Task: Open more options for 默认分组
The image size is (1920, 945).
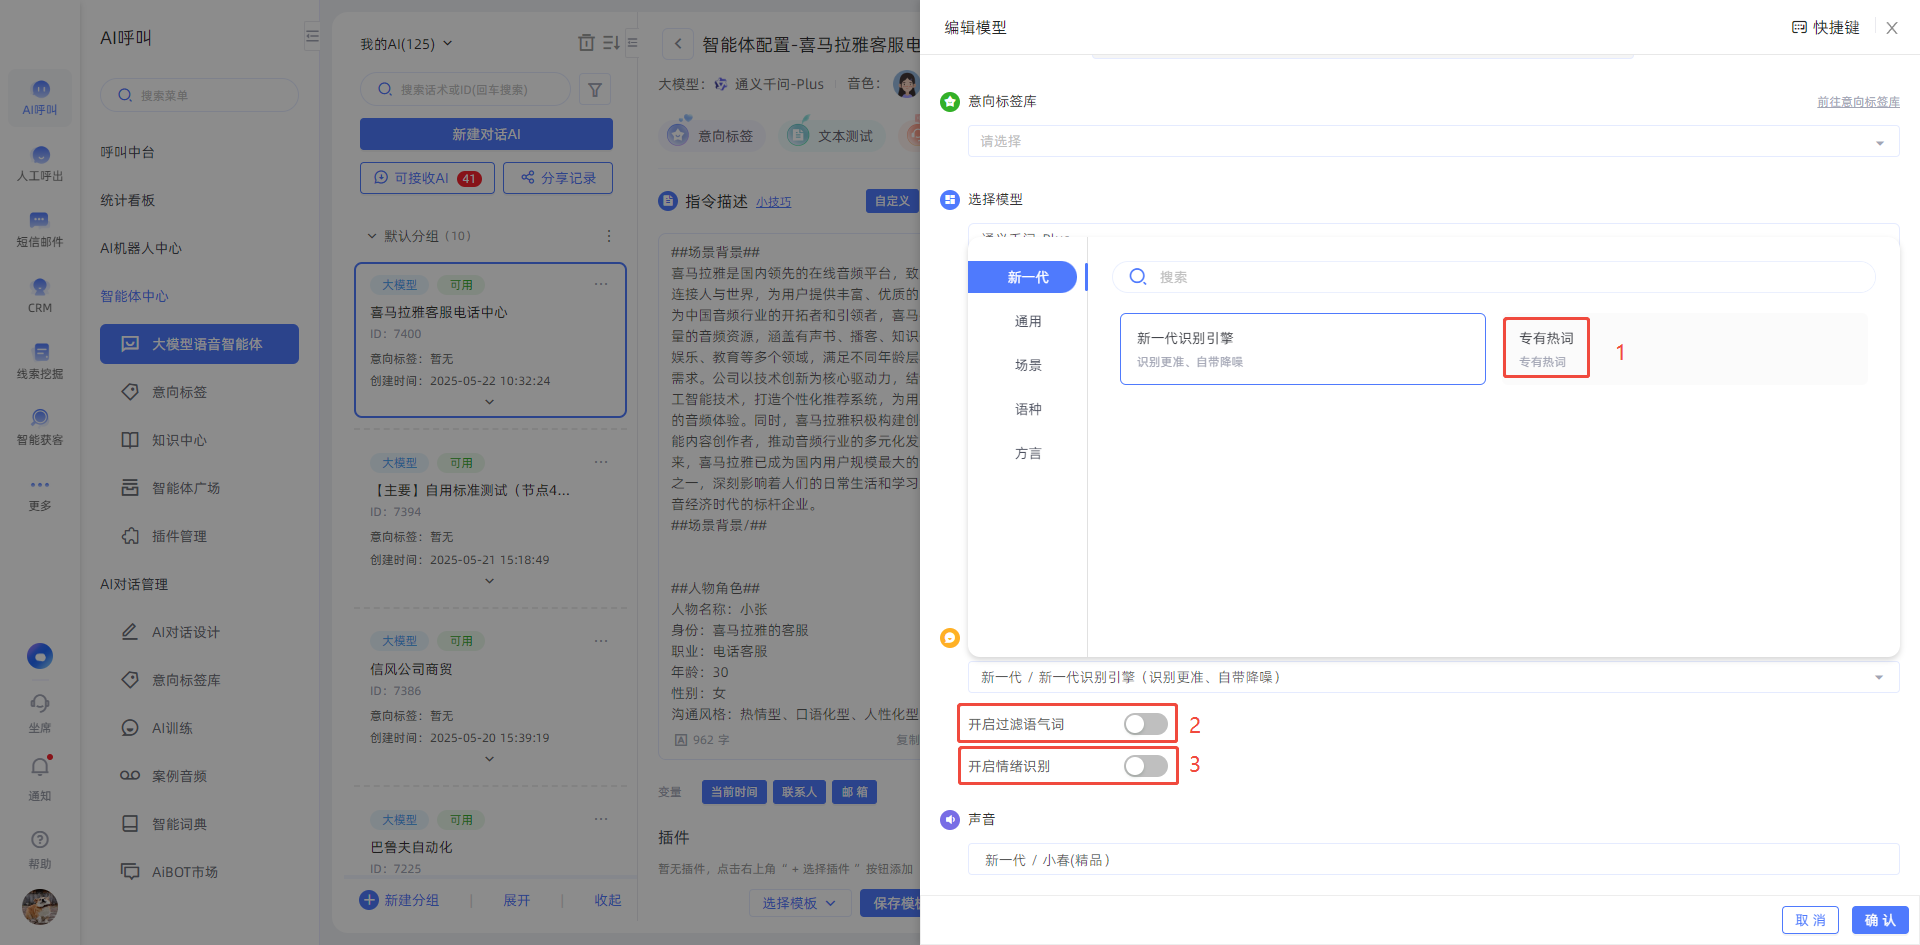Action: [x=608, y=236]
